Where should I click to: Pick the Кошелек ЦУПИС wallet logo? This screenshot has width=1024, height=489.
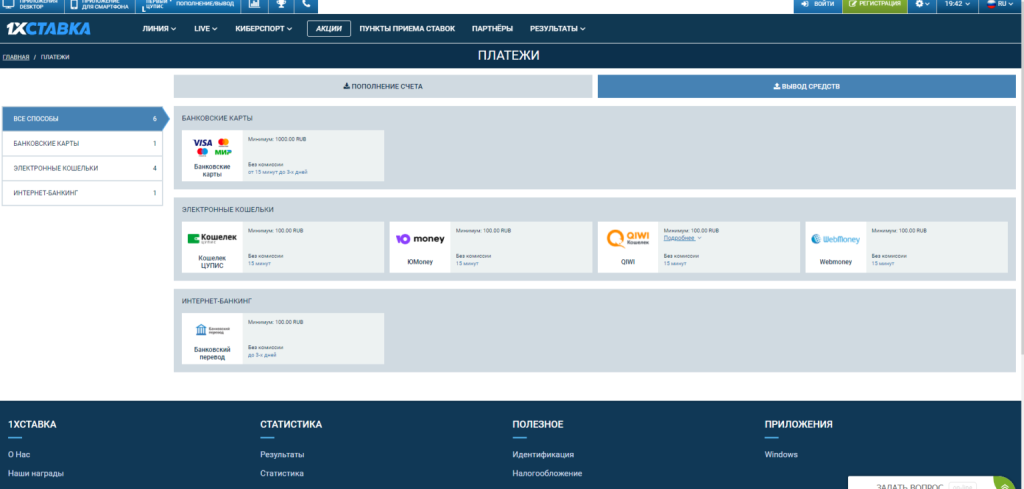click(212, 239)
